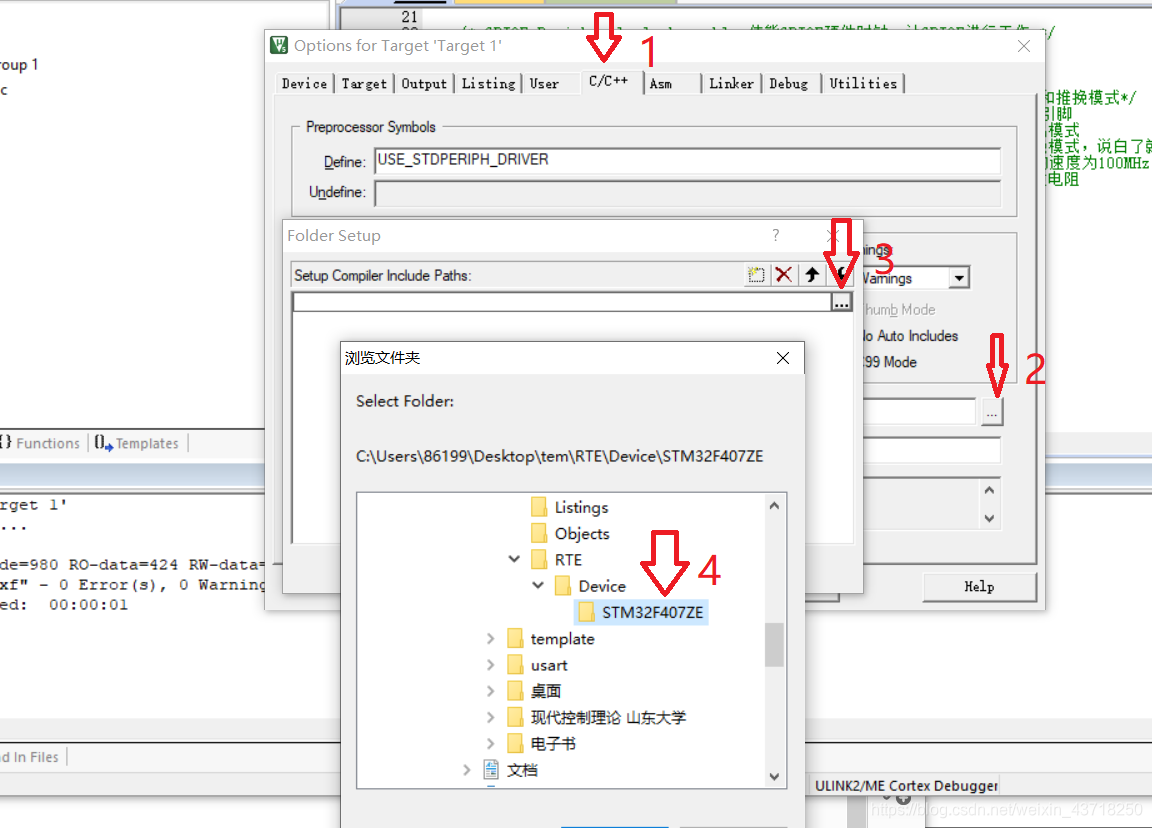Expand the 文档 node
Screen dimensions: 1152x828
467,770
